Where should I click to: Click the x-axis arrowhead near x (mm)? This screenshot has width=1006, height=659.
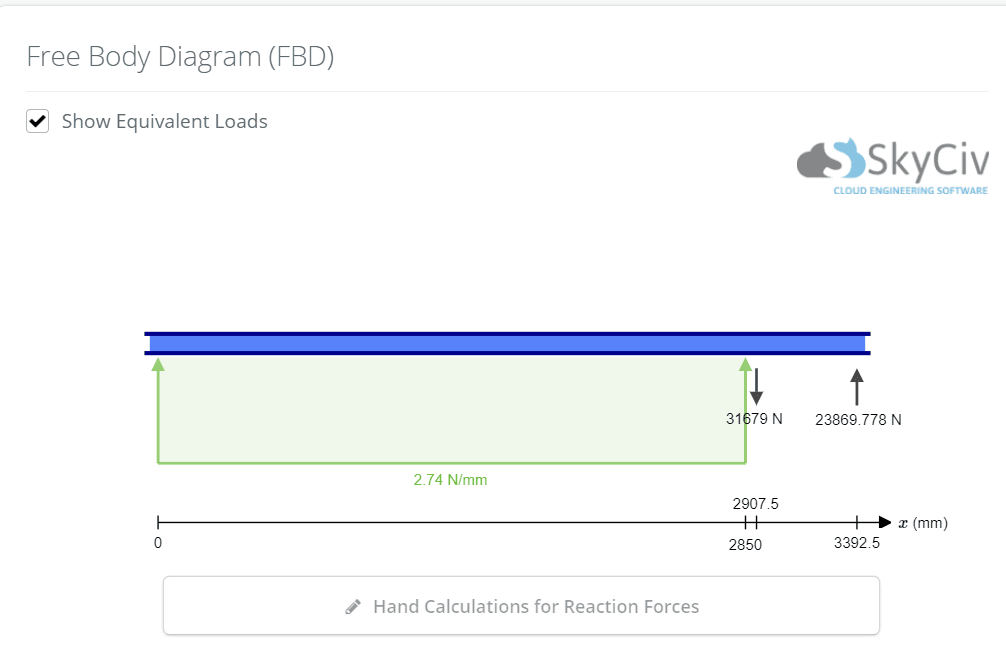point(884,522)
